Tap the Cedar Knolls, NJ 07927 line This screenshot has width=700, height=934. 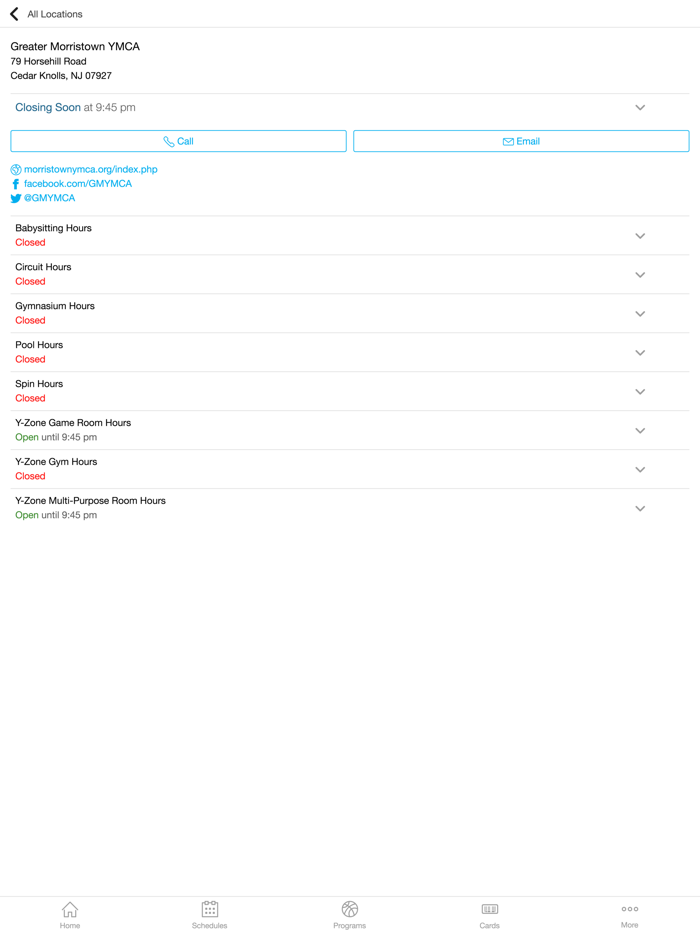tap(61, 76)
